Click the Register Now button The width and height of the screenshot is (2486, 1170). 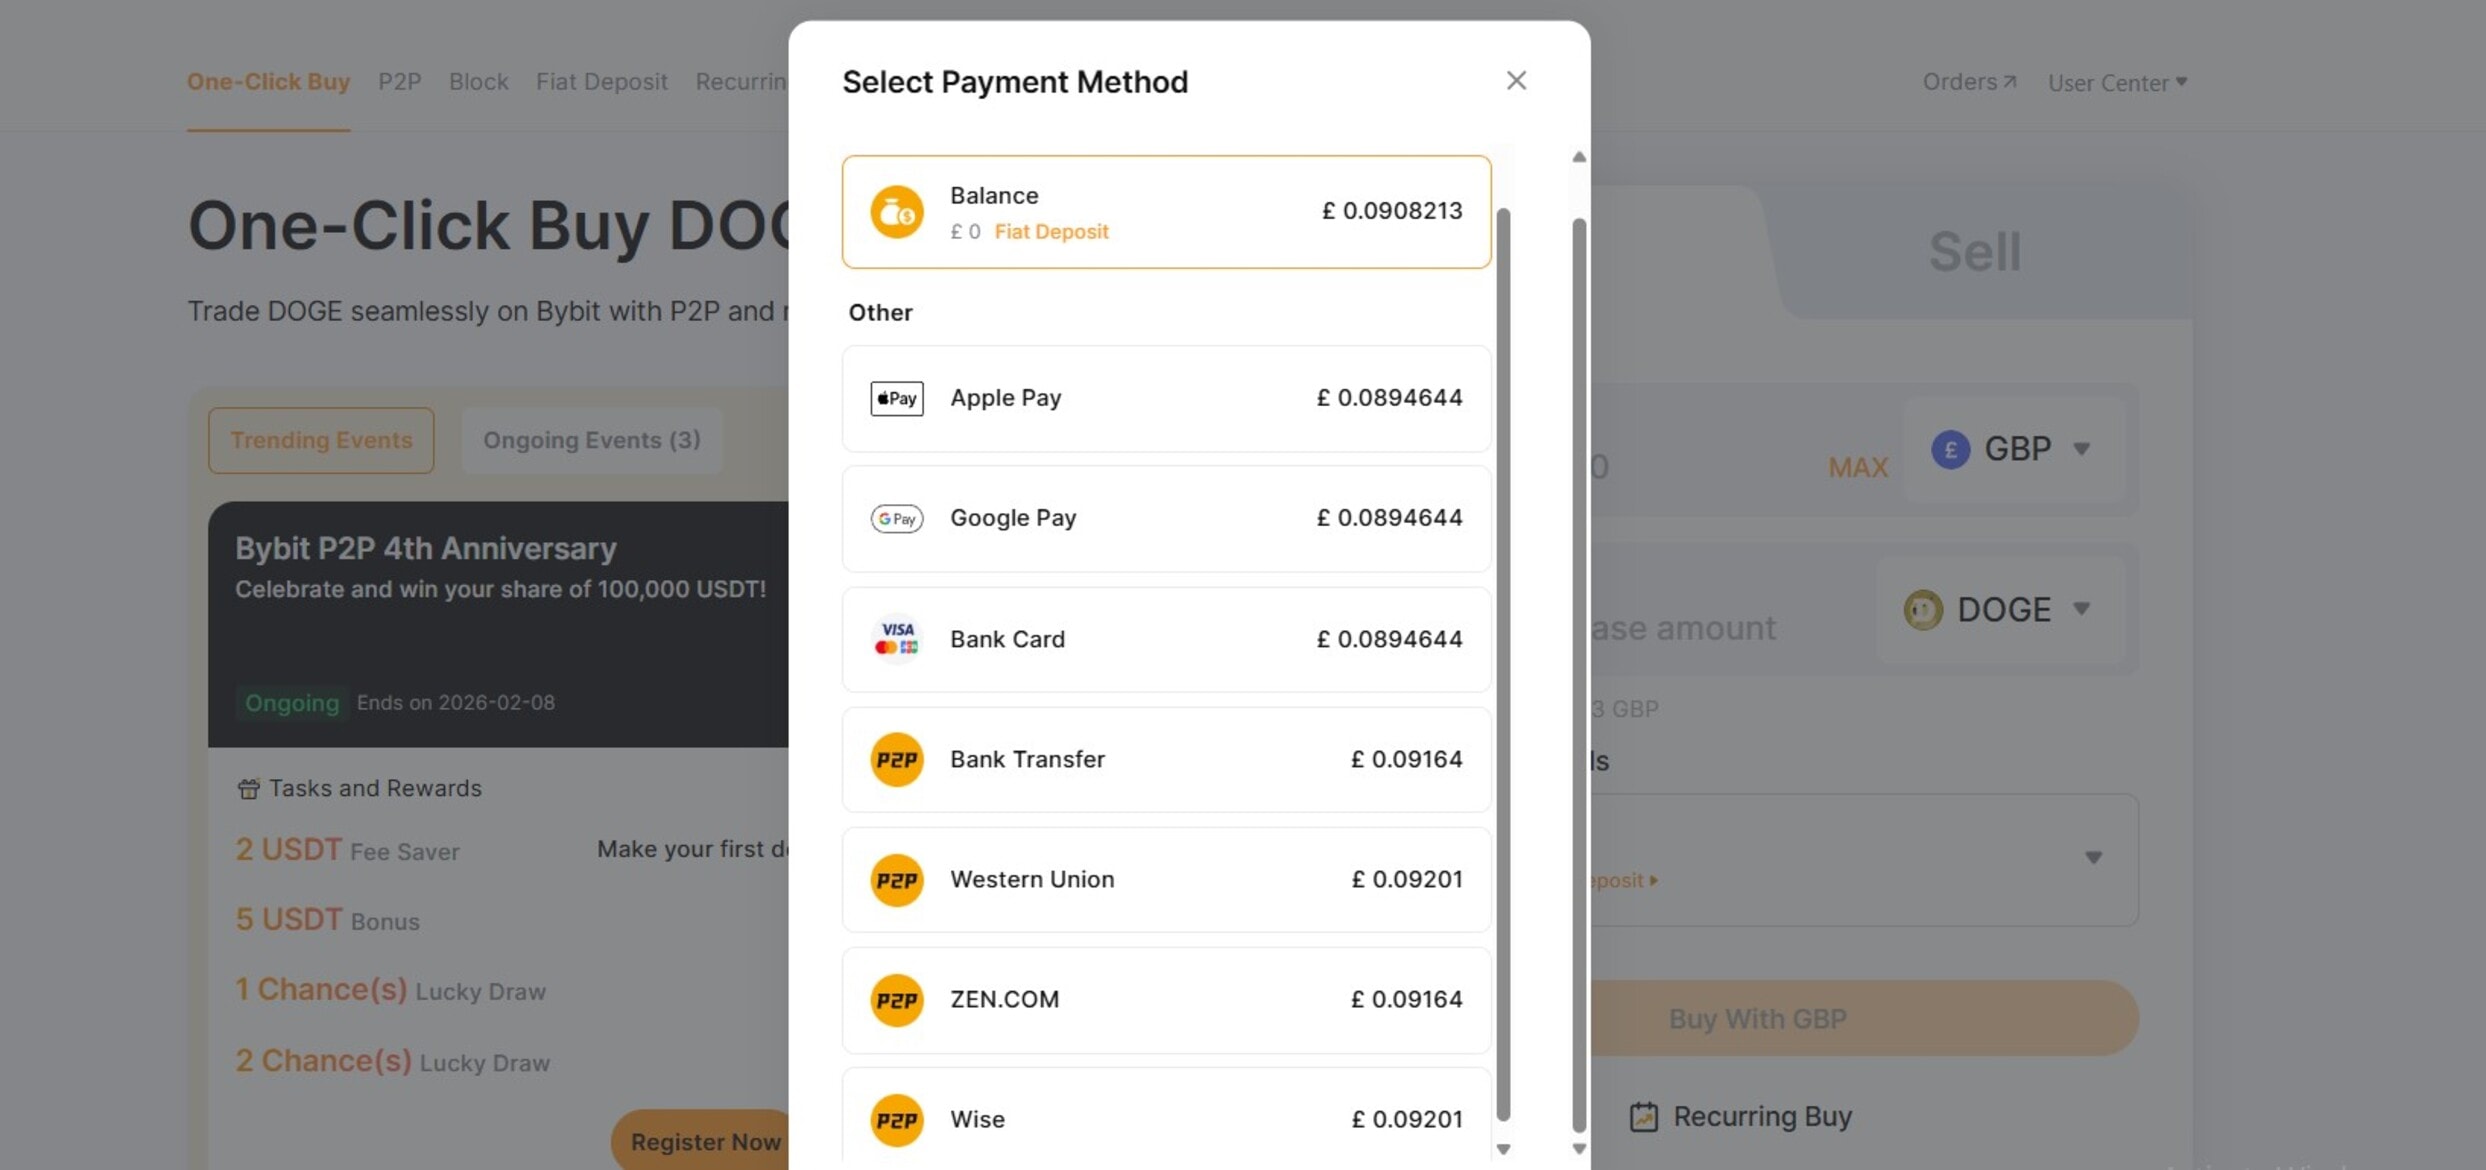pyautogui.click(x=705, y=1141)
